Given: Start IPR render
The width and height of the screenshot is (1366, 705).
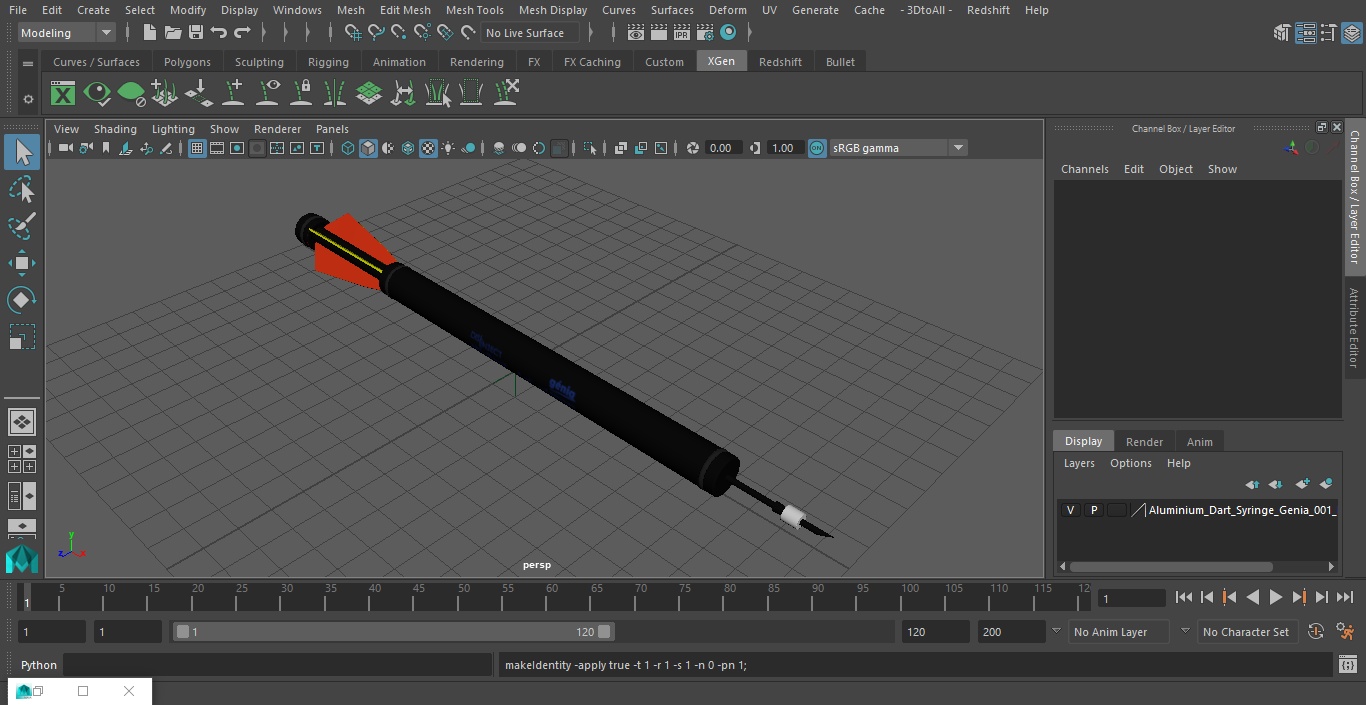Looking at the screenshot, I should click(682, 33).
